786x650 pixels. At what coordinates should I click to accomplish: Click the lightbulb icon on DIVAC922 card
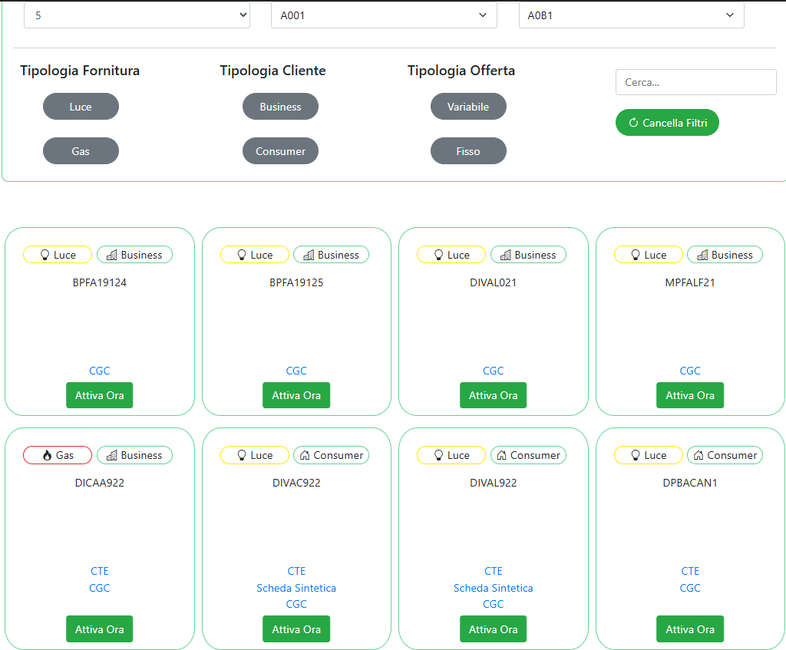click(242, 455)
